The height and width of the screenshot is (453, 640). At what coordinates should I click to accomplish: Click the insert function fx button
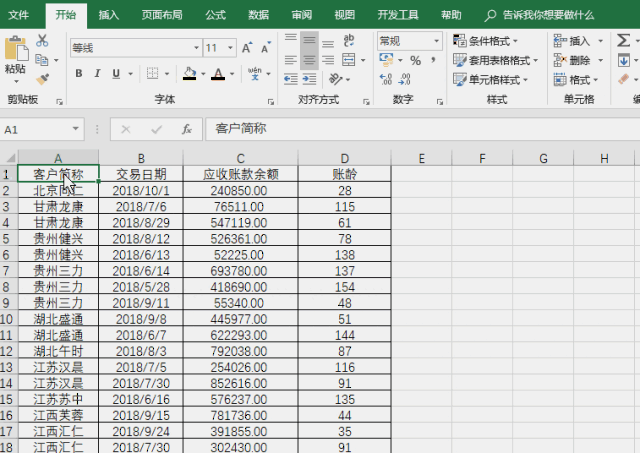tap(187, 129)
